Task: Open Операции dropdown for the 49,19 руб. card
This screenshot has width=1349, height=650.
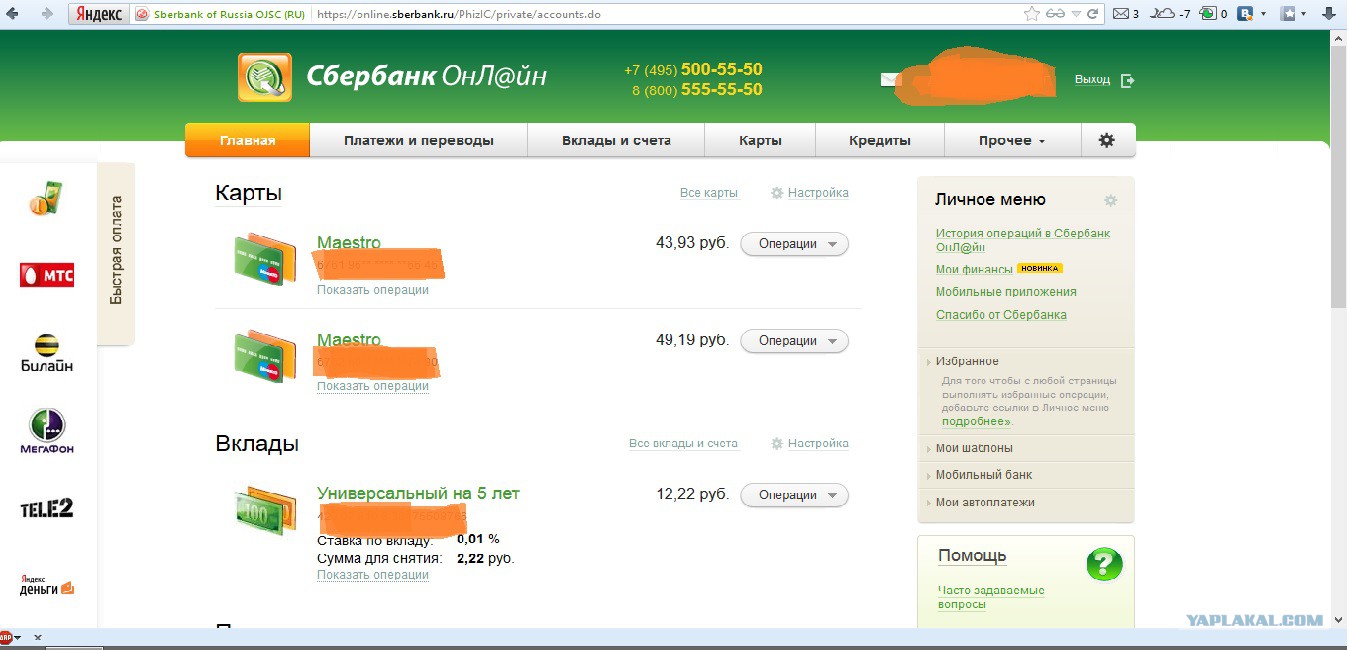Action: pos(794,341)
